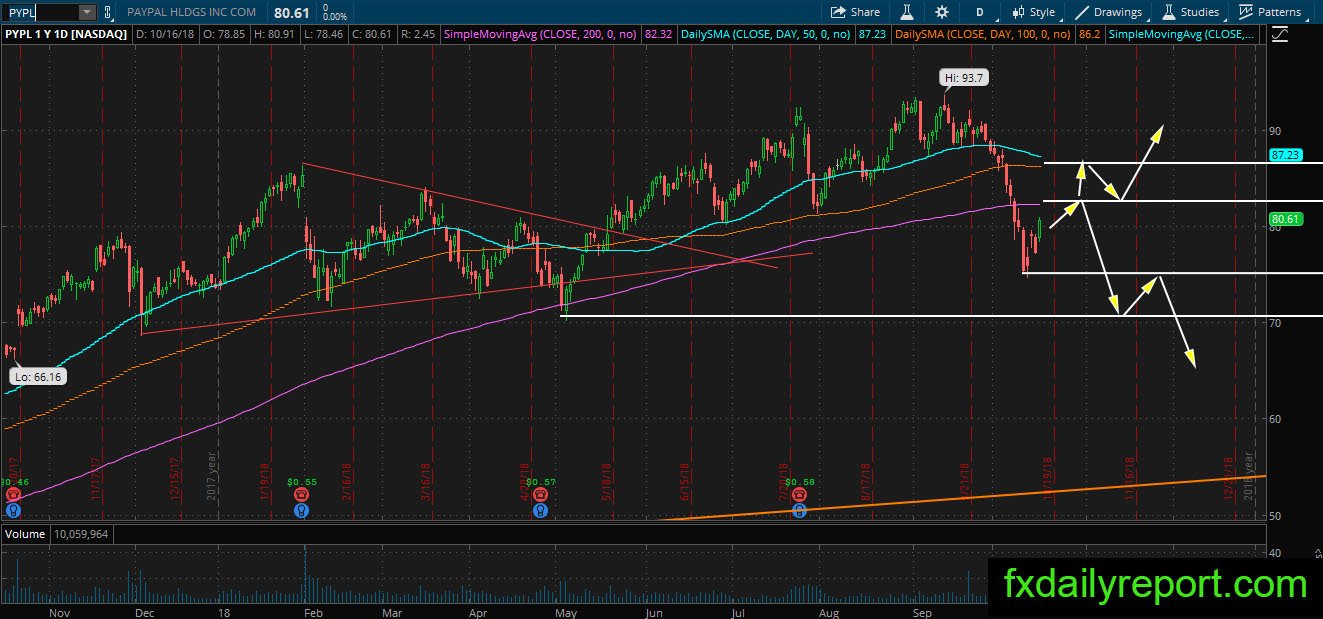Screen dimensions: 1323x619
Task: Click the 80.61 last price bubble on axis
Action: pyautogui.click(x=1284, y=219)
